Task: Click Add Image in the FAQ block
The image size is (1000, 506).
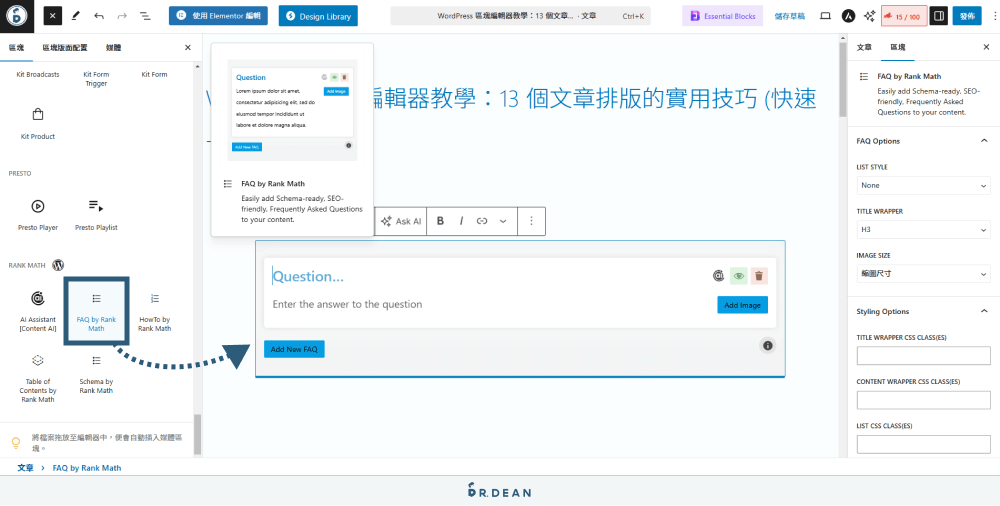Action: tap(742, 305)
